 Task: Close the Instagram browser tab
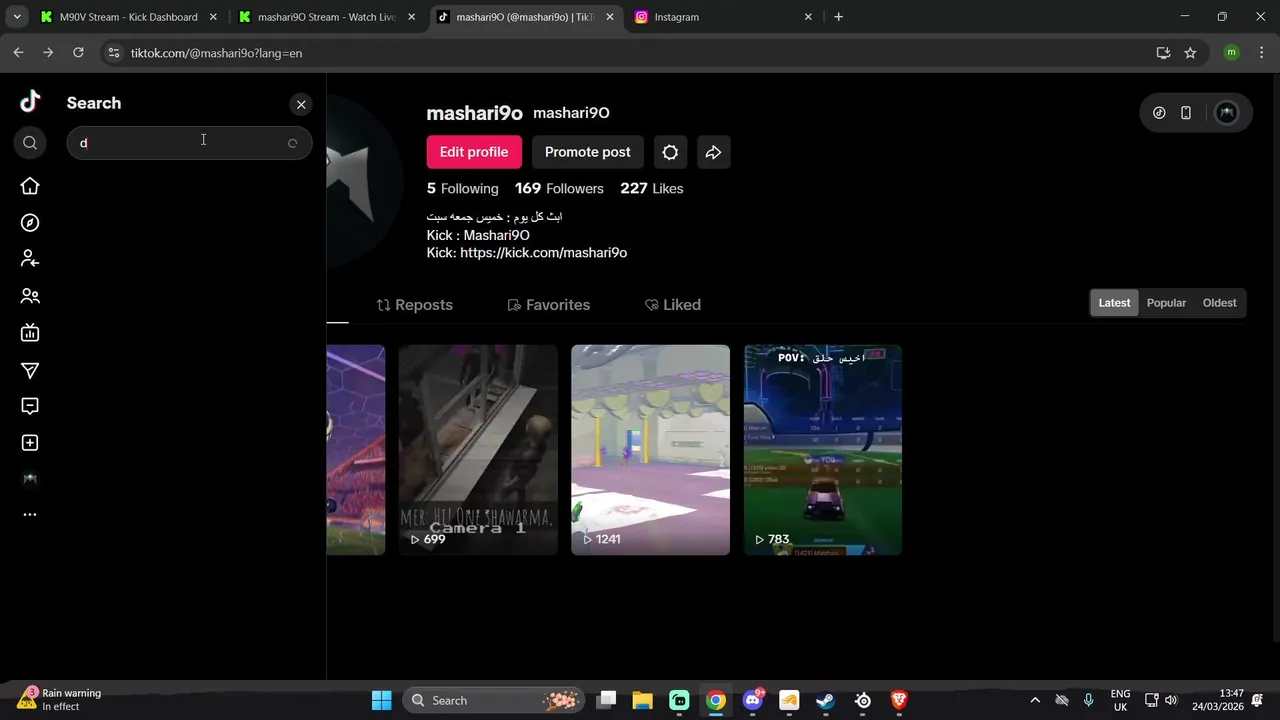(808, 17)
